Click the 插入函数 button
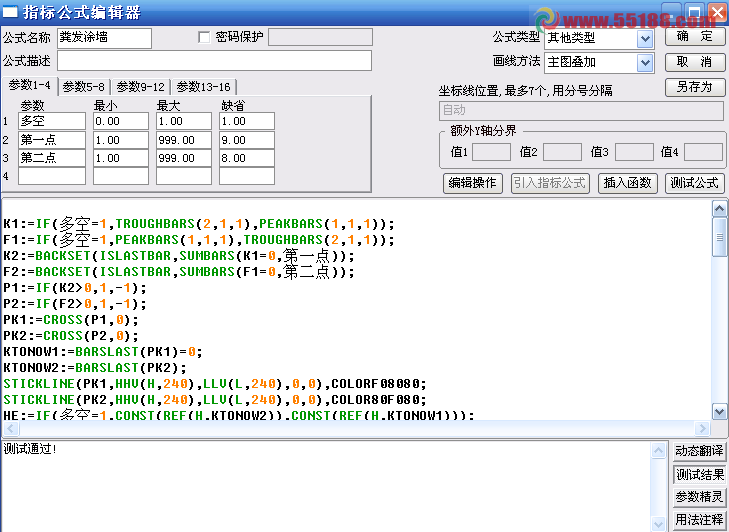729x532 pixels. 627,183
